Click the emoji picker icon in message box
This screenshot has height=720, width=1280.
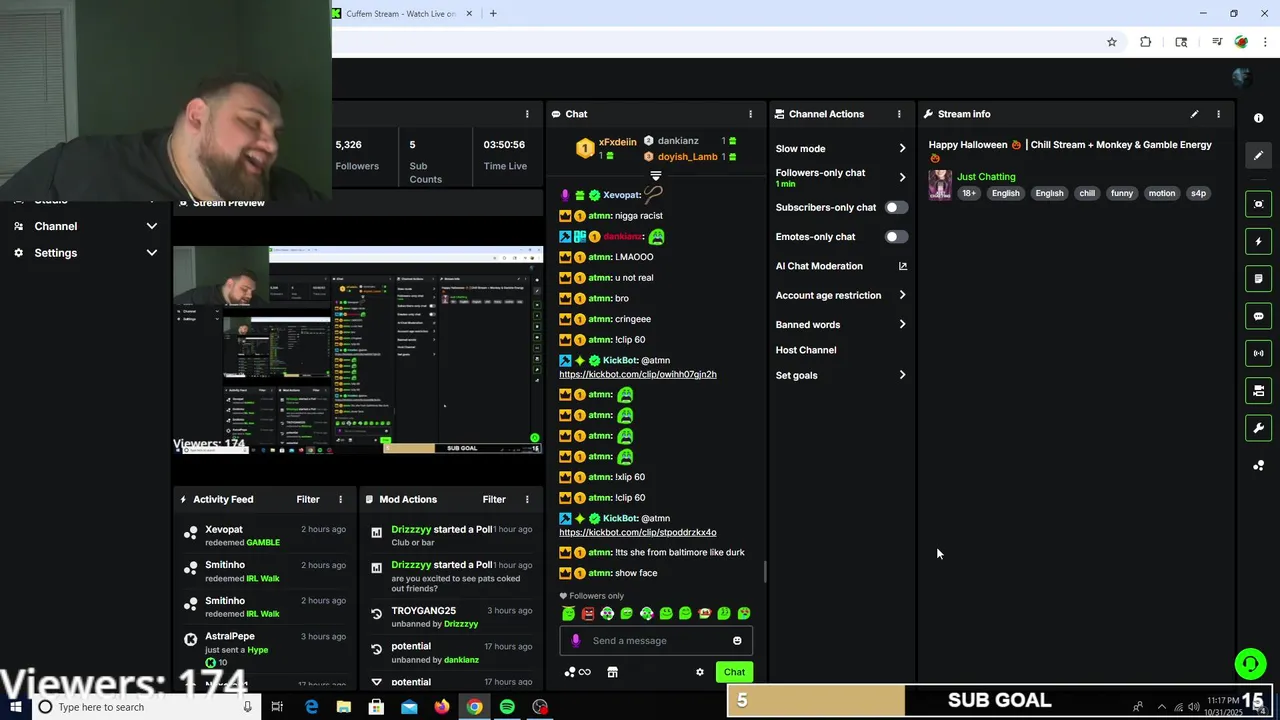coord(737,641)
